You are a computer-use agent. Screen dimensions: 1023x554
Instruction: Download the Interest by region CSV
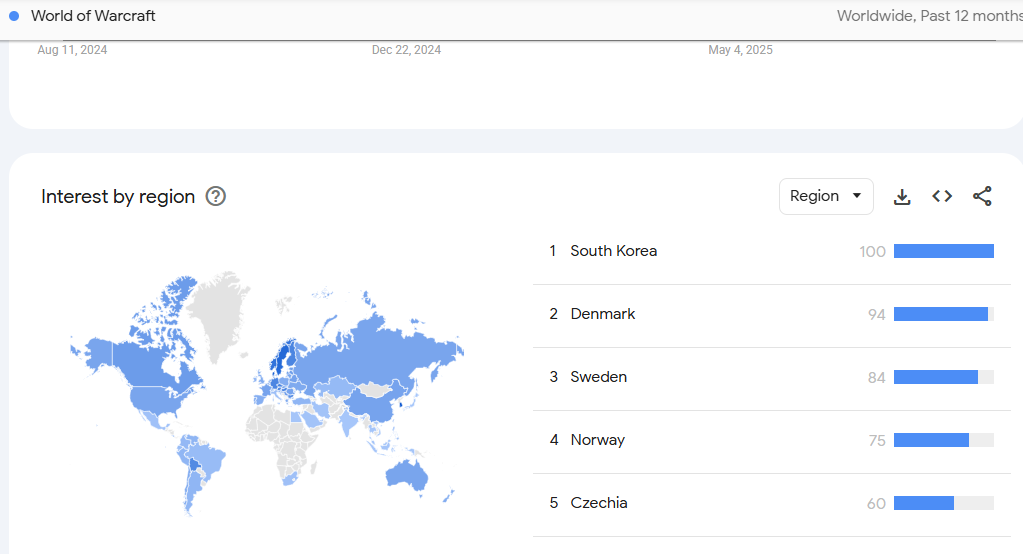902,196
